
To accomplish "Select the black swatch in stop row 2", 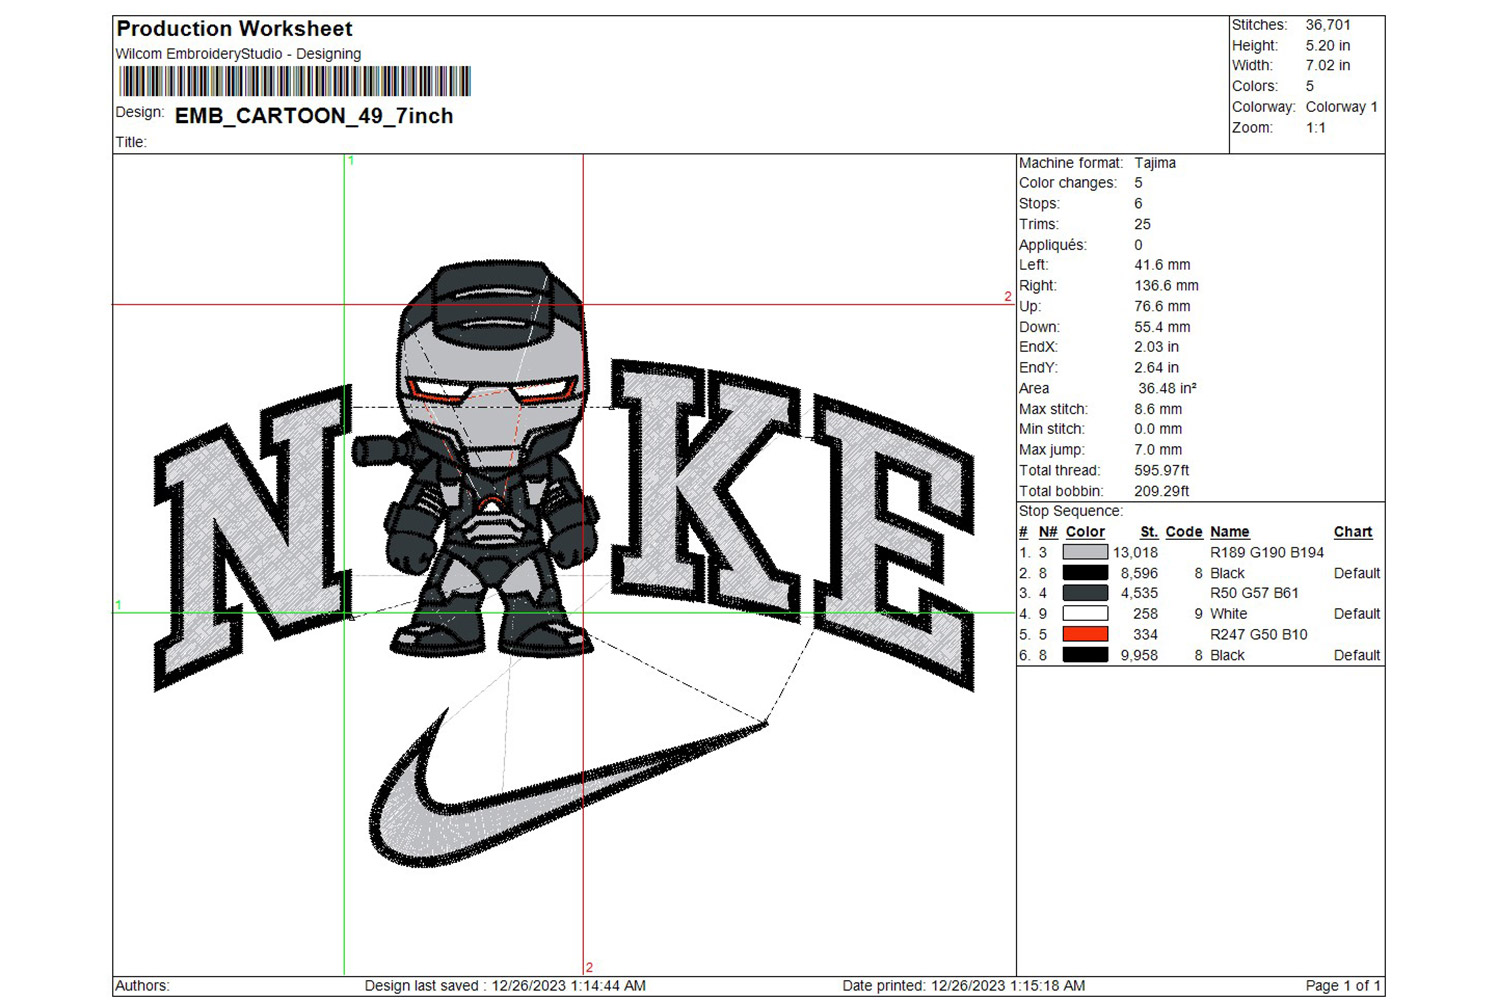I will tap(1085, 573).
